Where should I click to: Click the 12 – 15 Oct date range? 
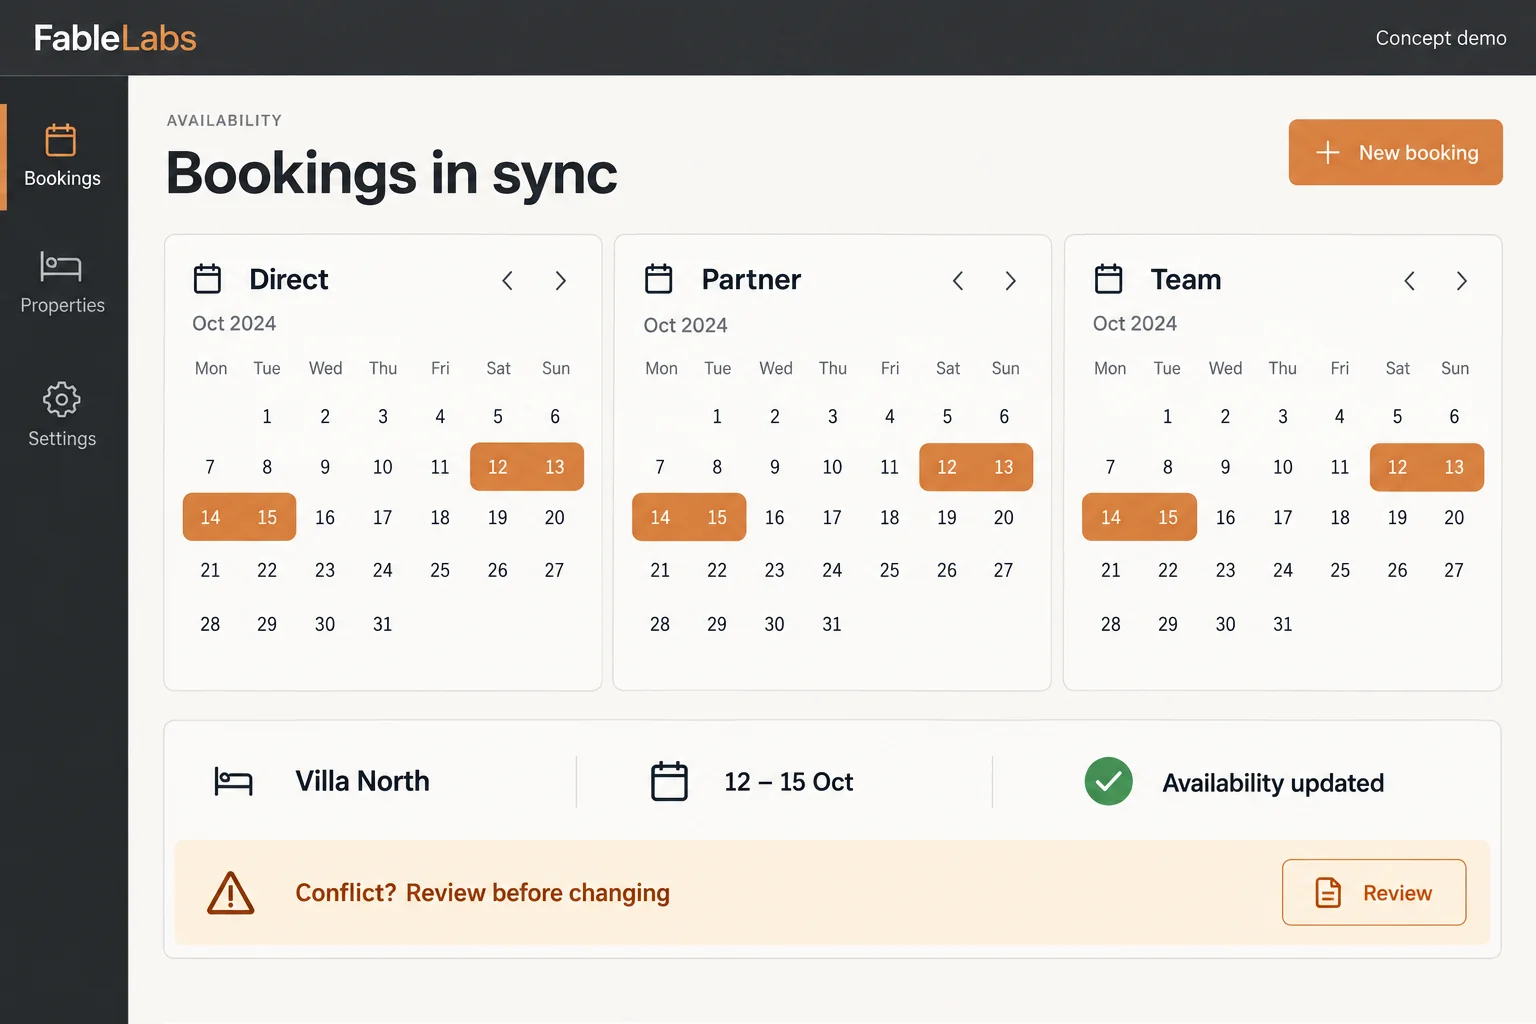click(x=789, y=782)
